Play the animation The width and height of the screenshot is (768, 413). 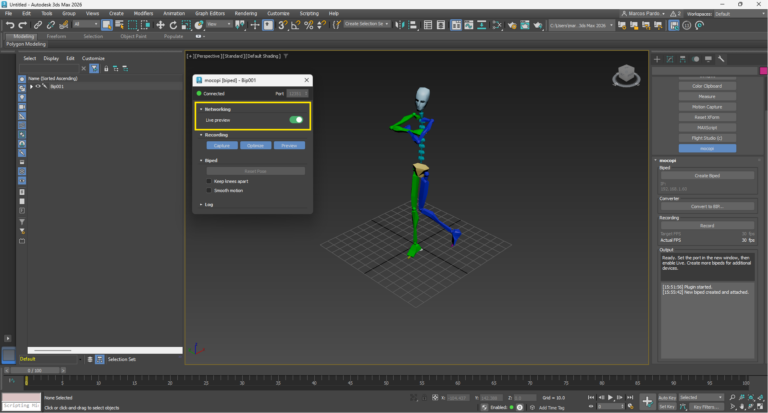pos(610,397)
